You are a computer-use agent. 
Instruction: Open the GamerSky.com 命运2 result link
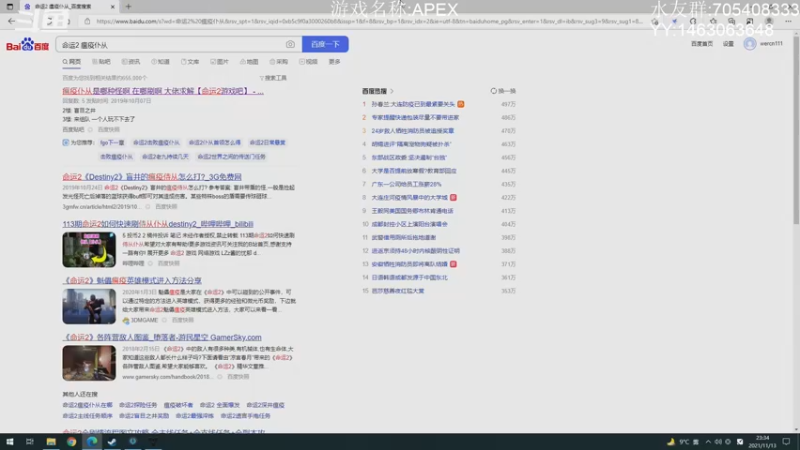(162, 337)
